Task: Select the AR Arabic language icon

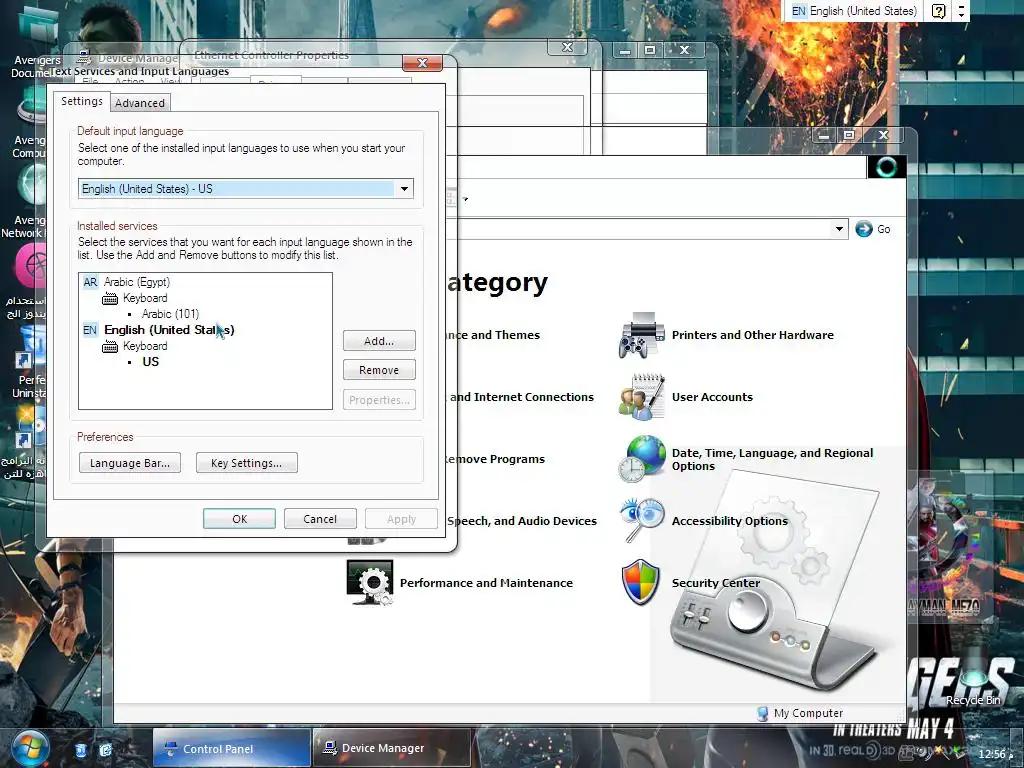Action: pos(90,282)
